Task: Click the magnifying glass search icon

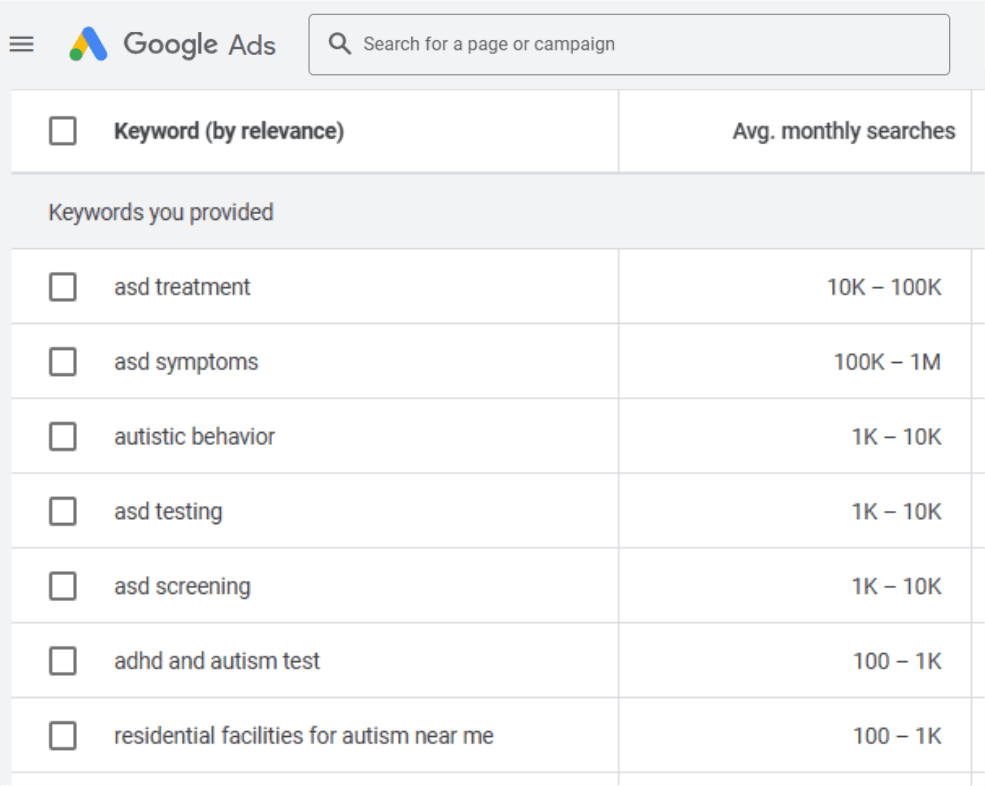Action: 340,44
